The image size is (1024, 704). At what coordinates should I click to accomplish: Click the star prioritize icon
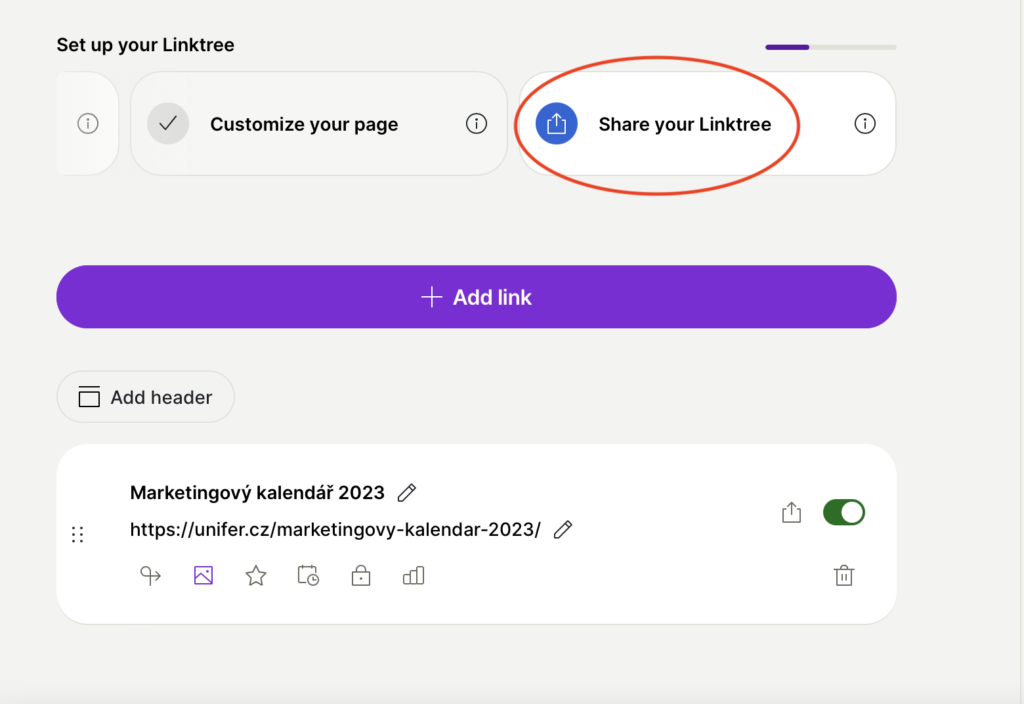click(256, 576)
